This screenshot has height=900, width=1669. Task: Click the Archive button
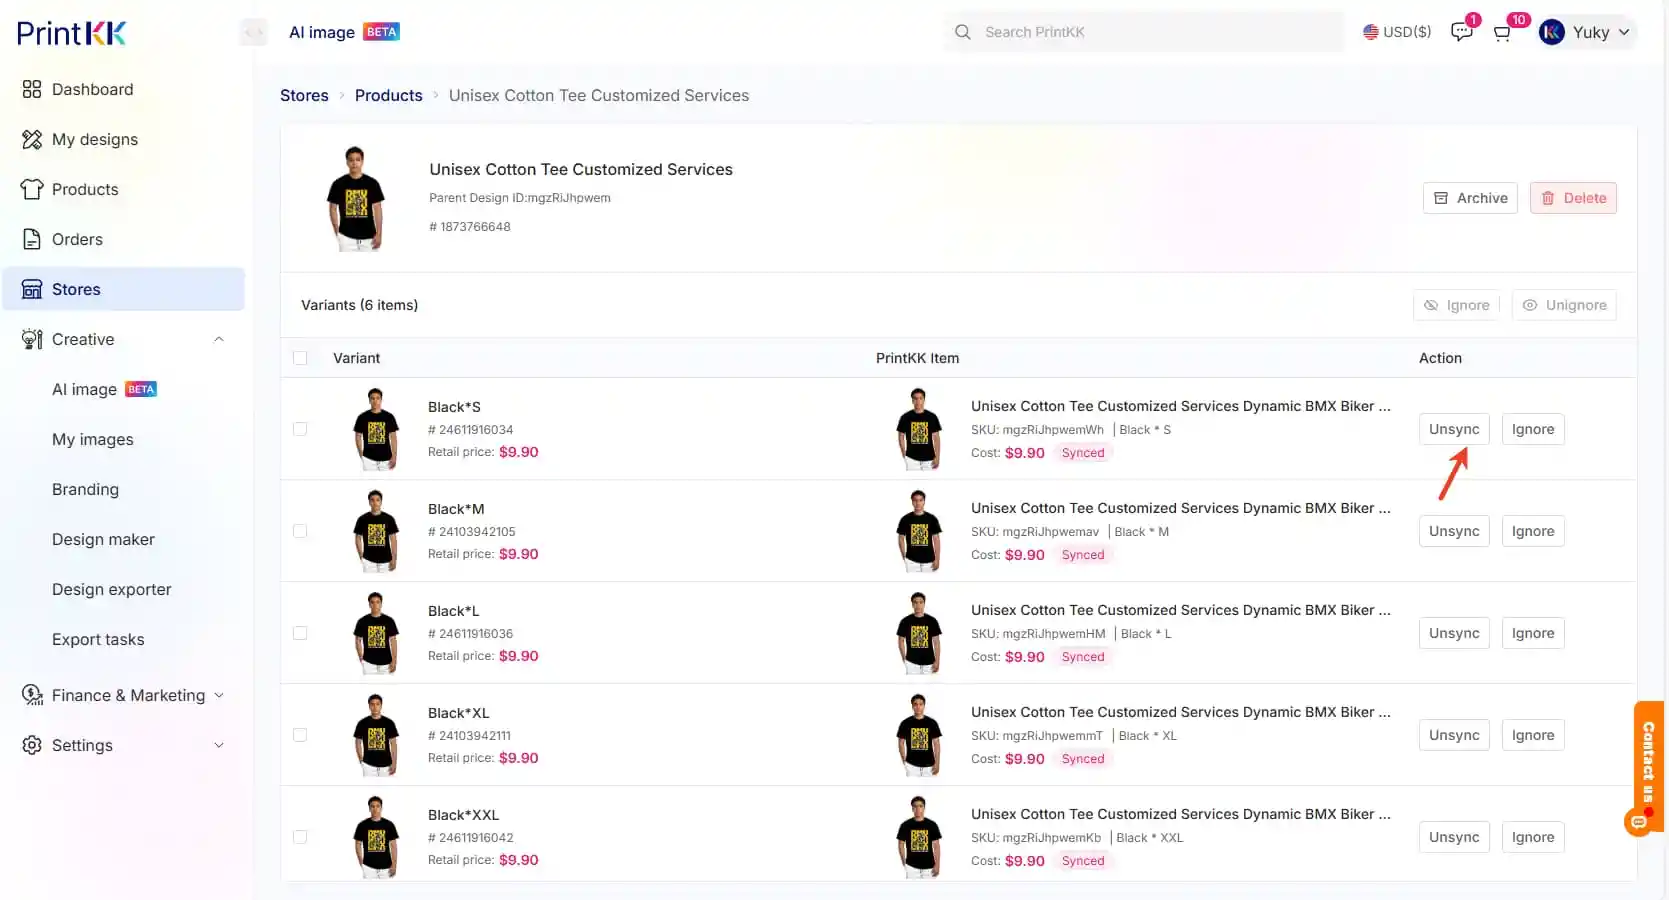pos(1470,198)
